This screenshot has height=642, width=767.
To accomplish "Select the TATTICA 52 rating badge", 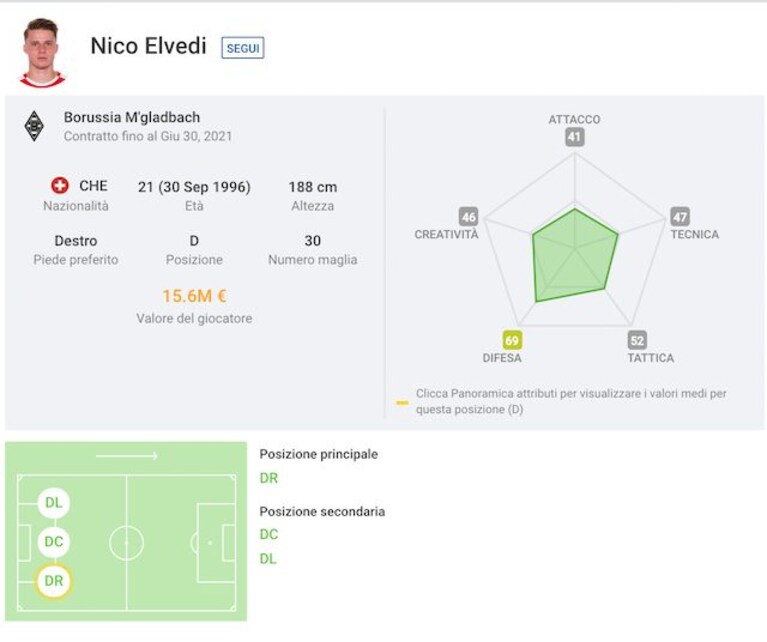I will click(637, 340).
